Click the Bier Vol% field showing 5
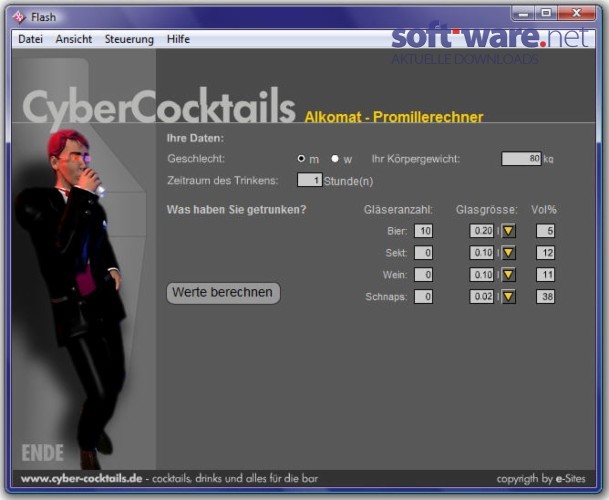Viewport: 609px width, 500px height. (545, 231)
